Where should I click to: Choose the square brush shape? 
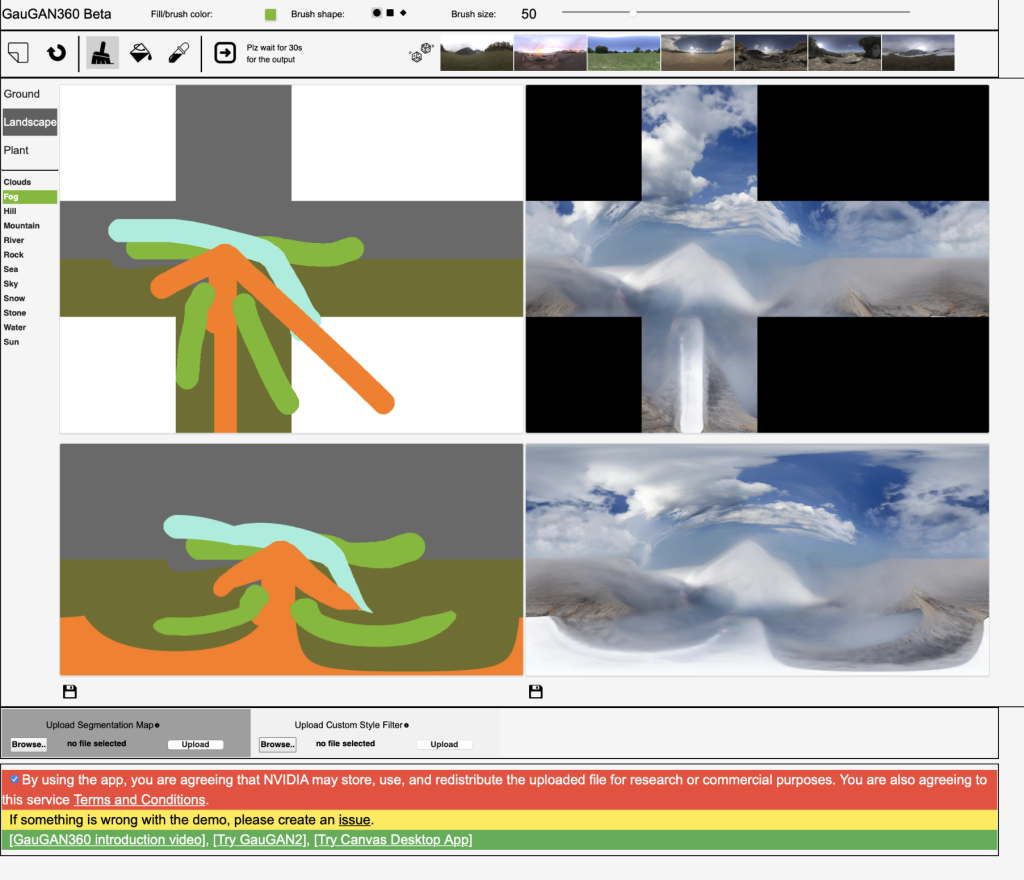(390, 13)
